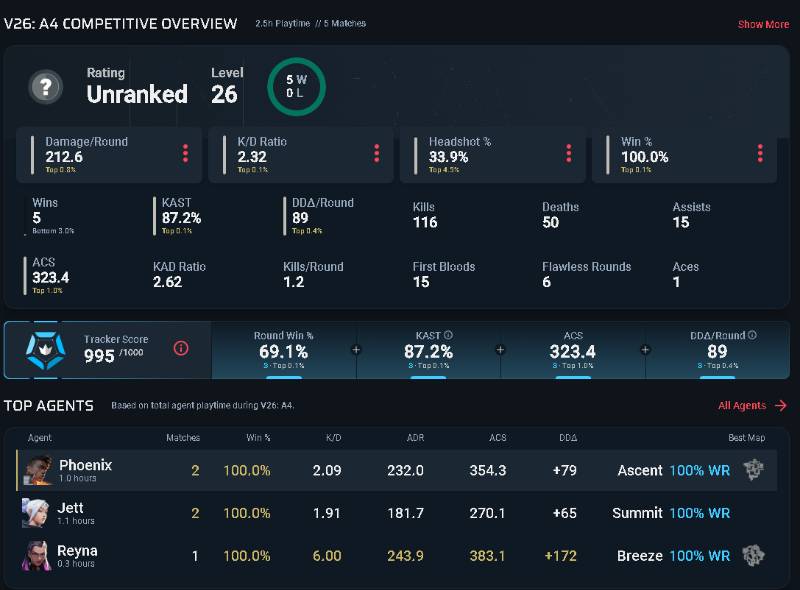
Task: Select the Jett agent name
Action: (x=70, y=508)
